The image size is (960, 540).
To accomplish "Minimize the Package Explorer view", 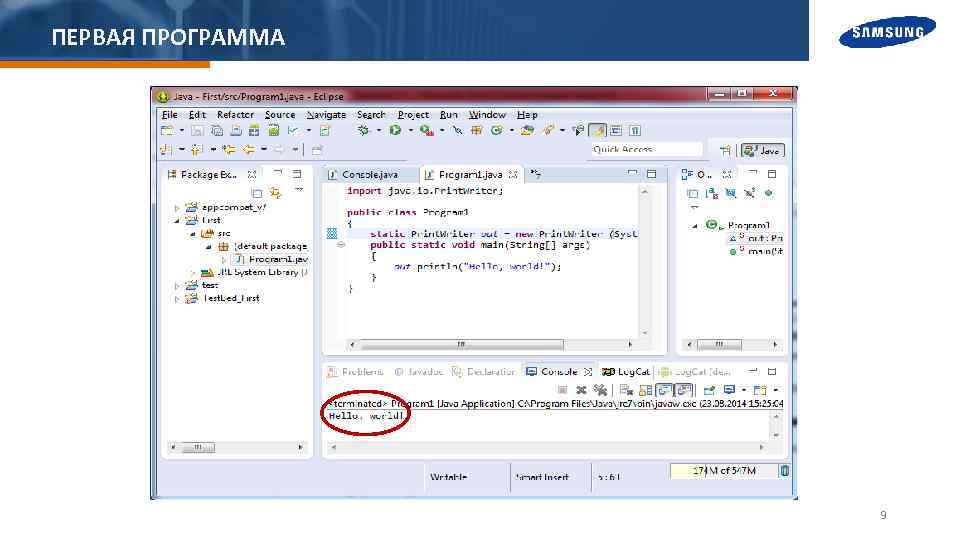I will [x=277, y=174].
